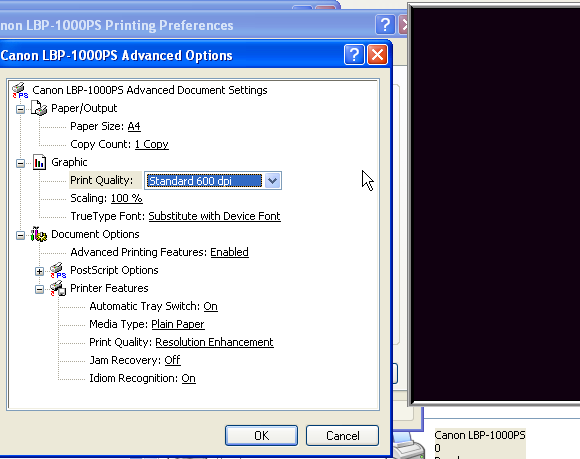Click the Media Type Plain Paper value
This screenshot has width=580, height=459.
point(178,324)
